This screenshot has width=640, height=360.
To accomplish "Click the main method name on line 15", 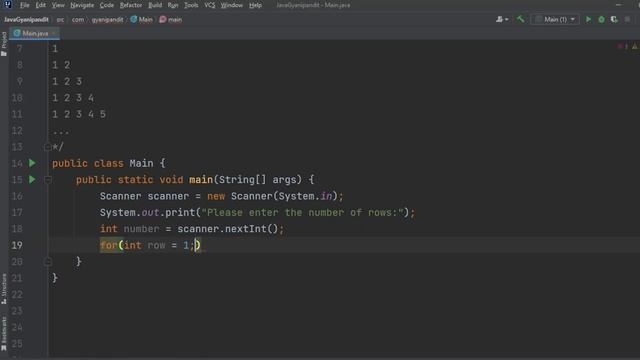I will [x=201, y=180].
